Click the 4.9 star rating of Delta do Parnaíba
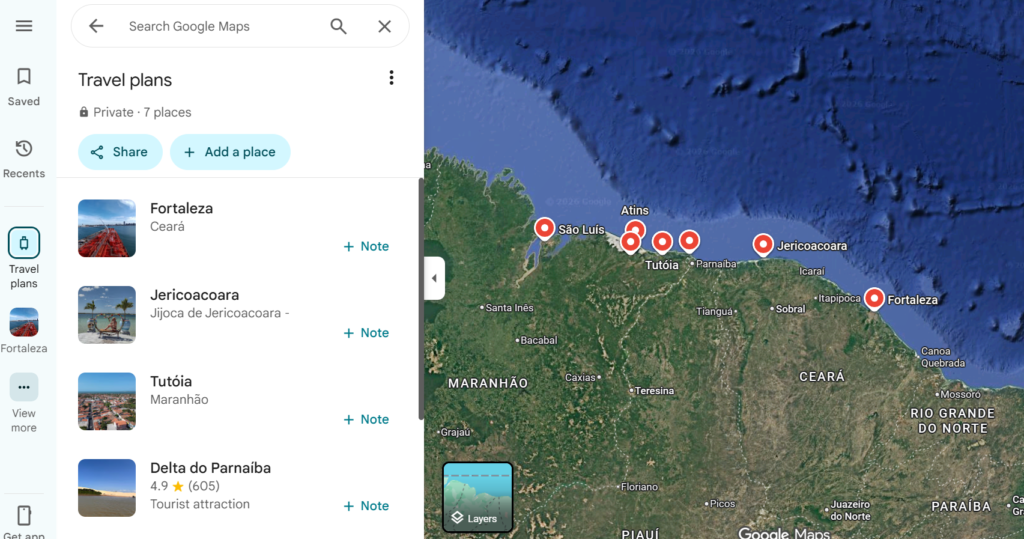This screenshot has width=1024, height=539. tap(185, 486)
